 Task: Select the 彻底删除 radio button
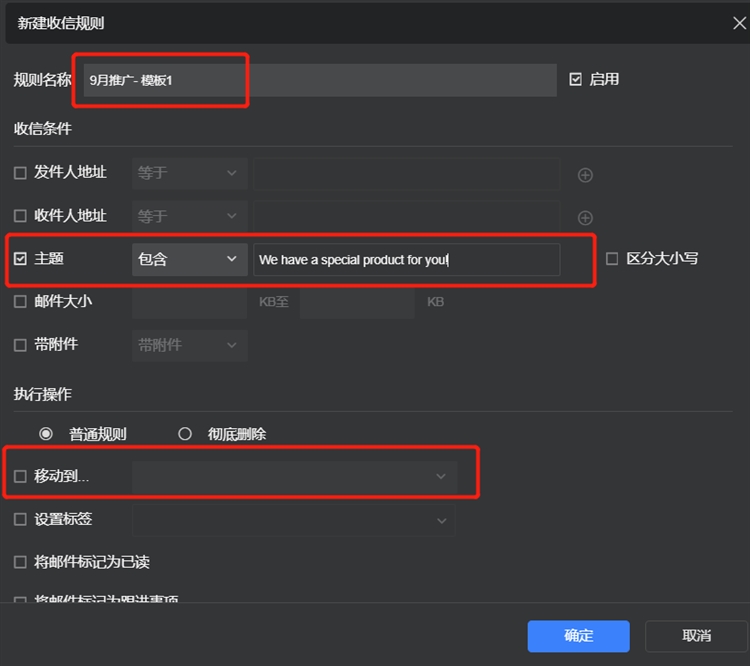tap(185, 434)
